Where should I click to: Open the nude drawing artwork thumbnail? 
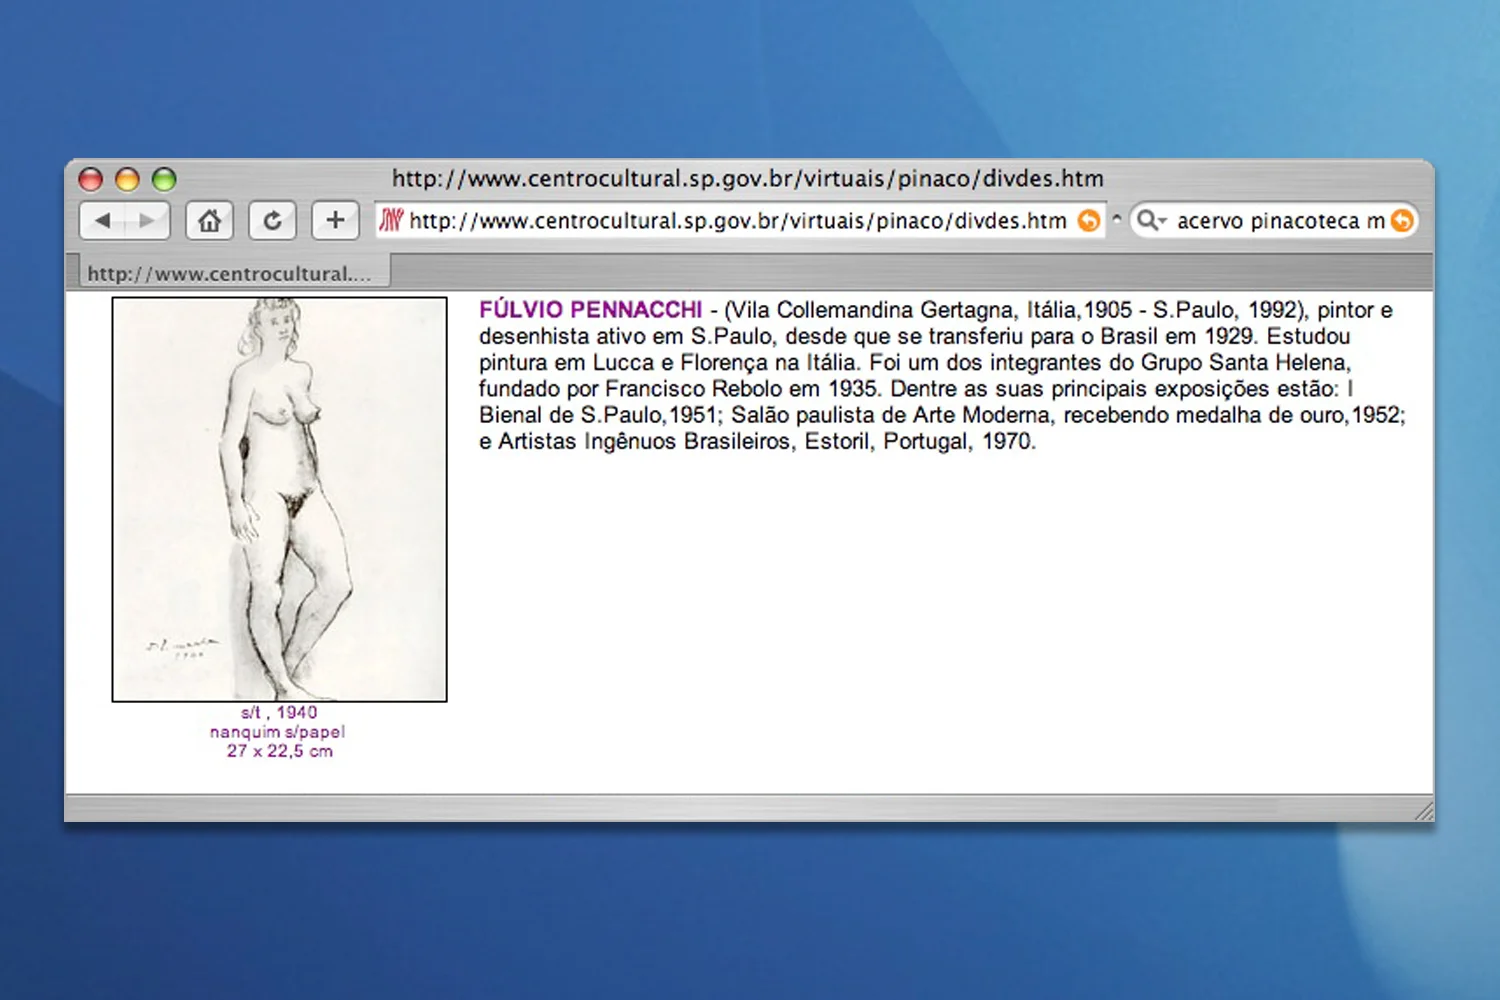pos(279,499)
